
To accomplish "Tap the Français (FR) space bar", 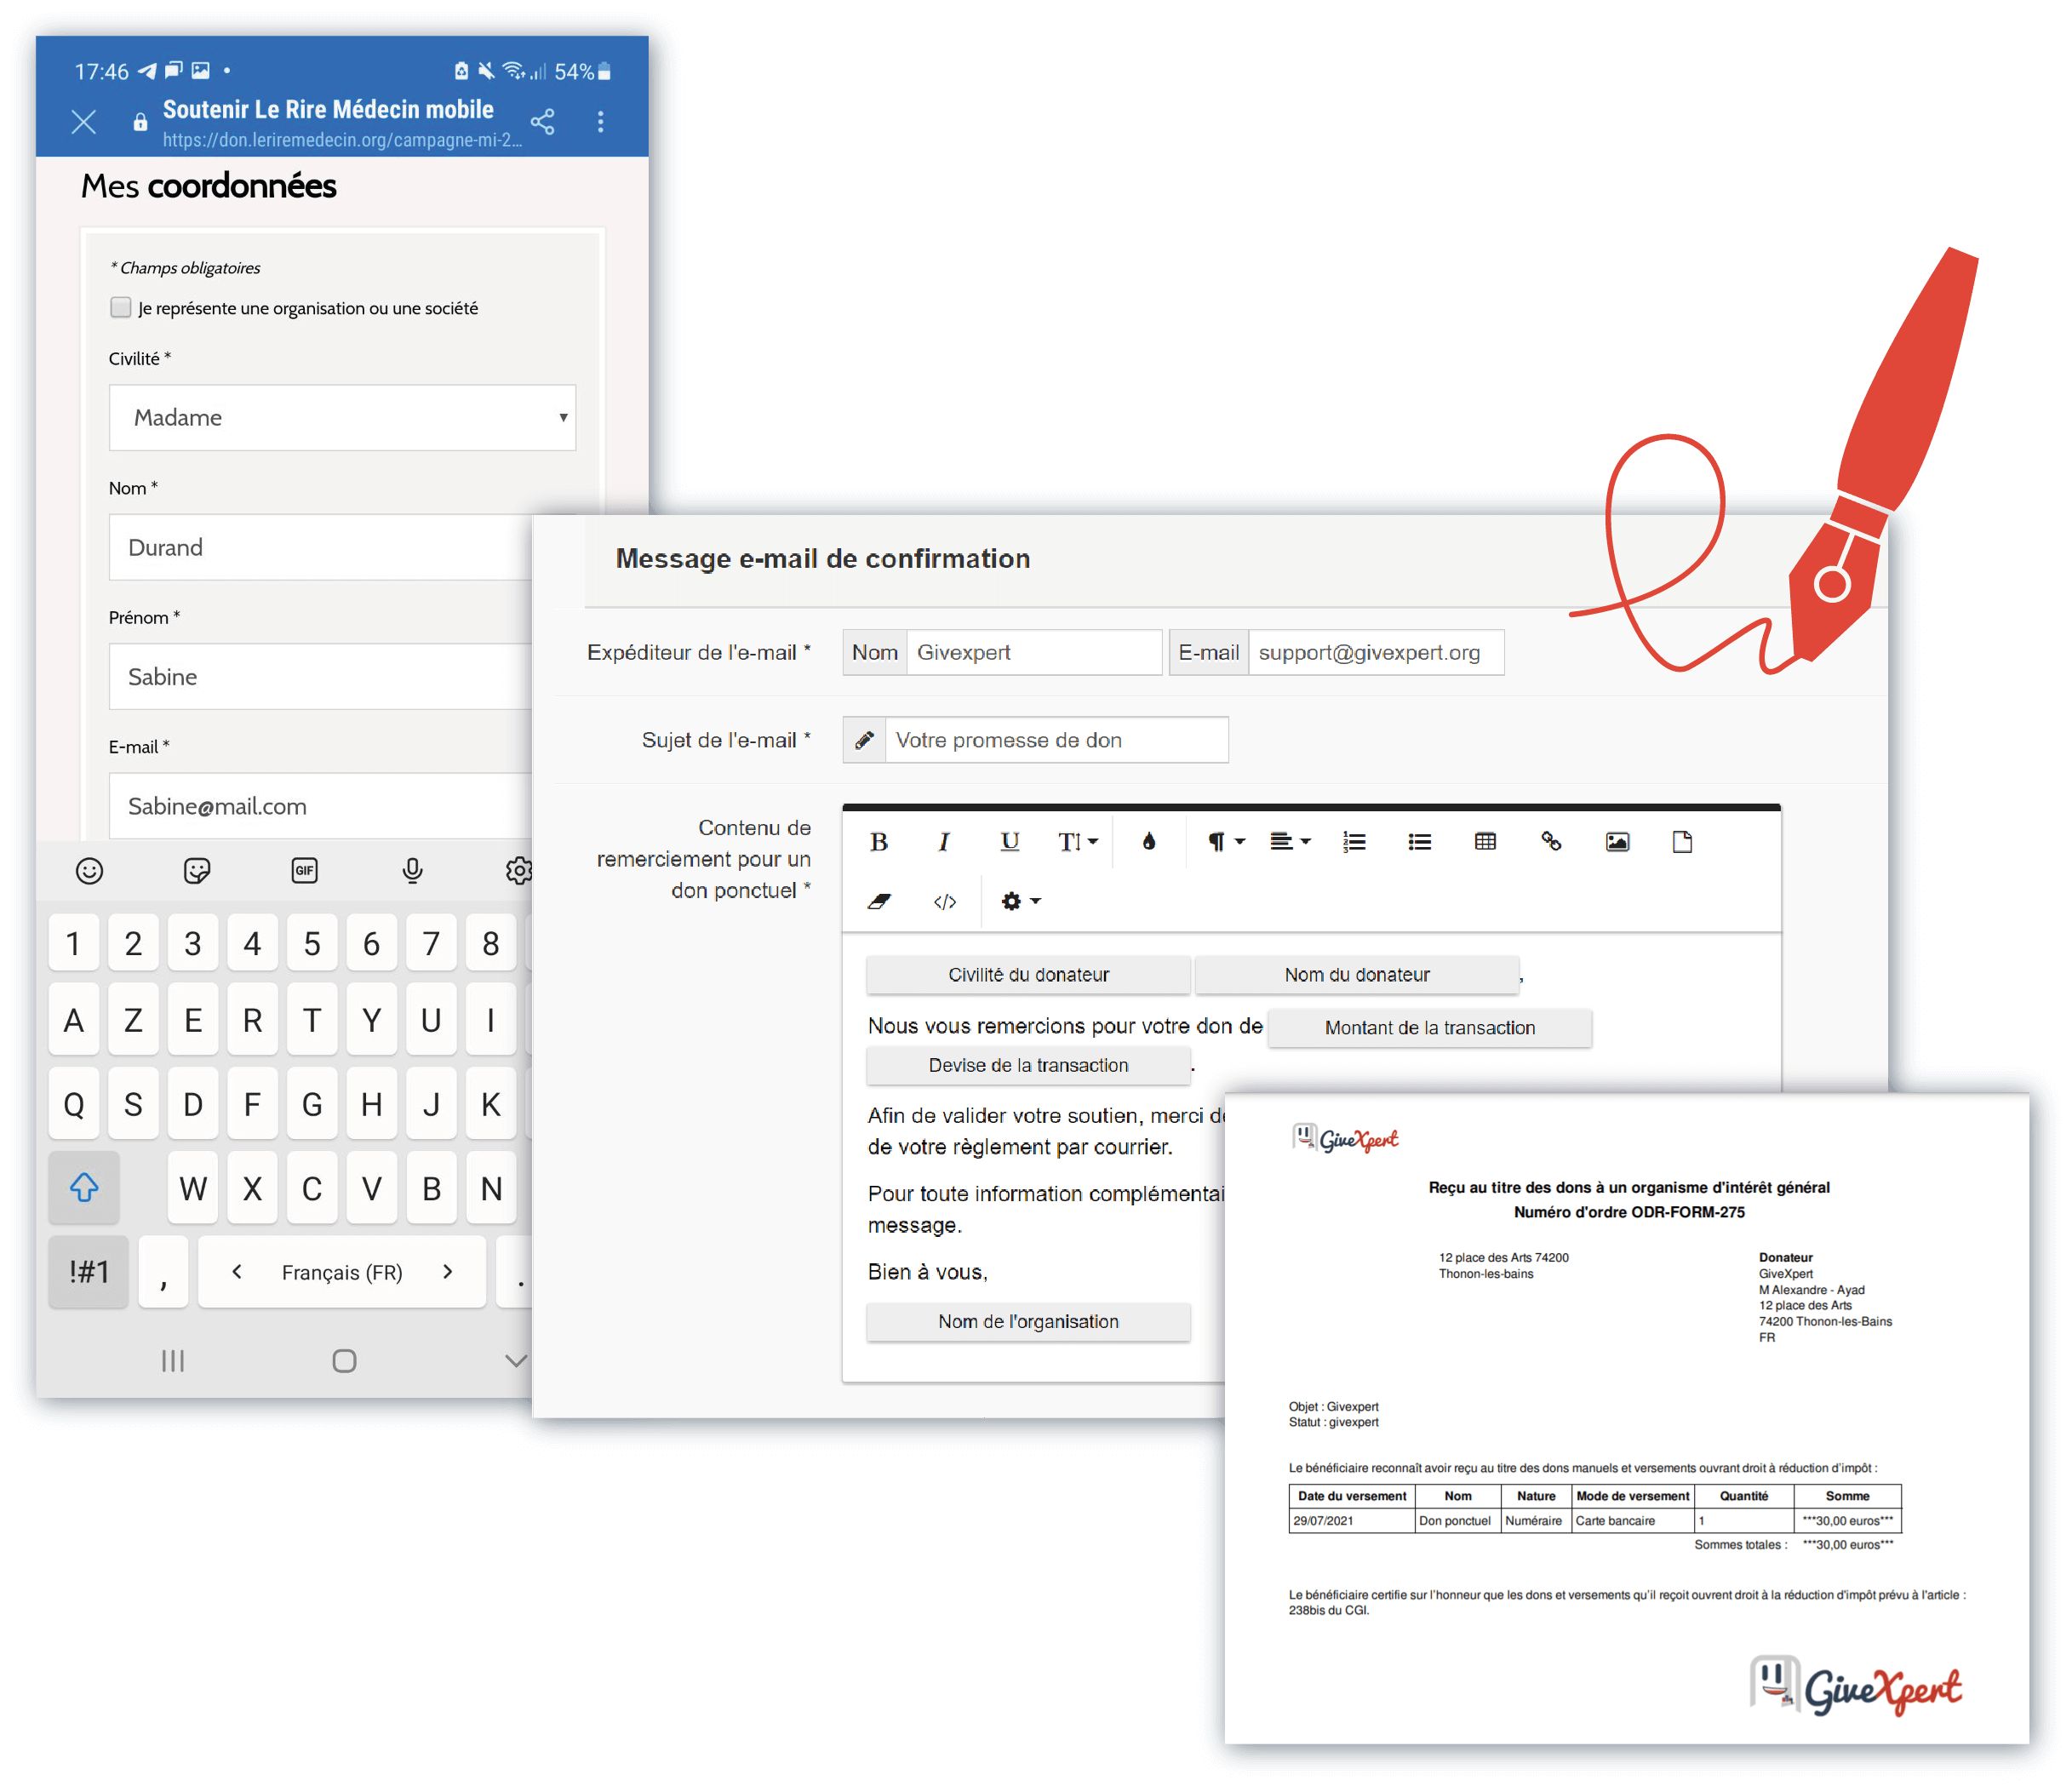I will coord(342,1272).
